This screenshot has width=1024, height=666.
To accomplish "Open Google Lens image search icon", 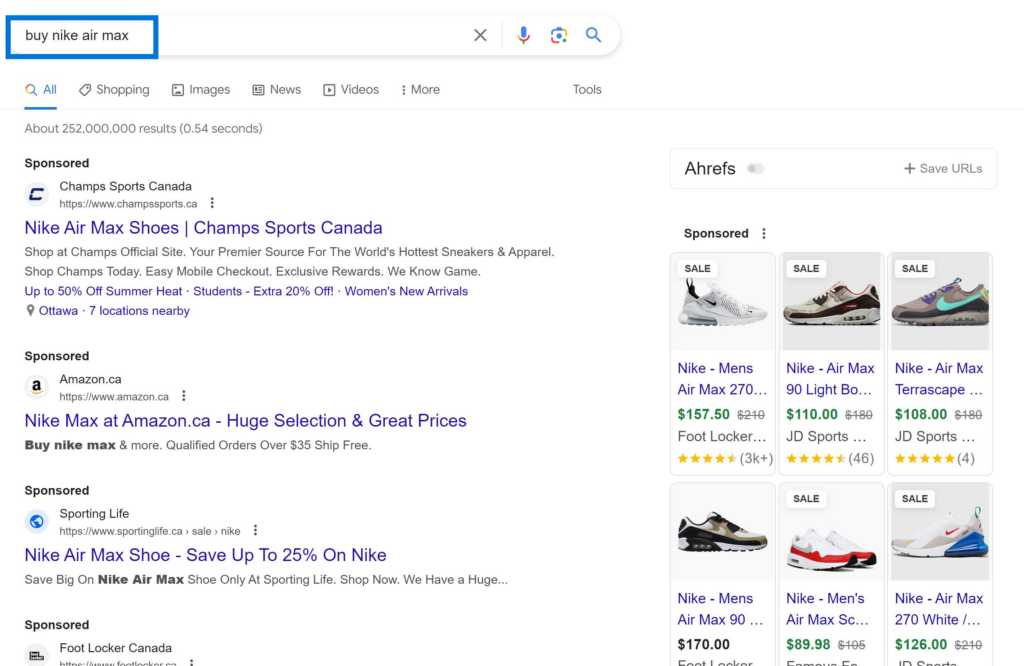I will [558, 34].
